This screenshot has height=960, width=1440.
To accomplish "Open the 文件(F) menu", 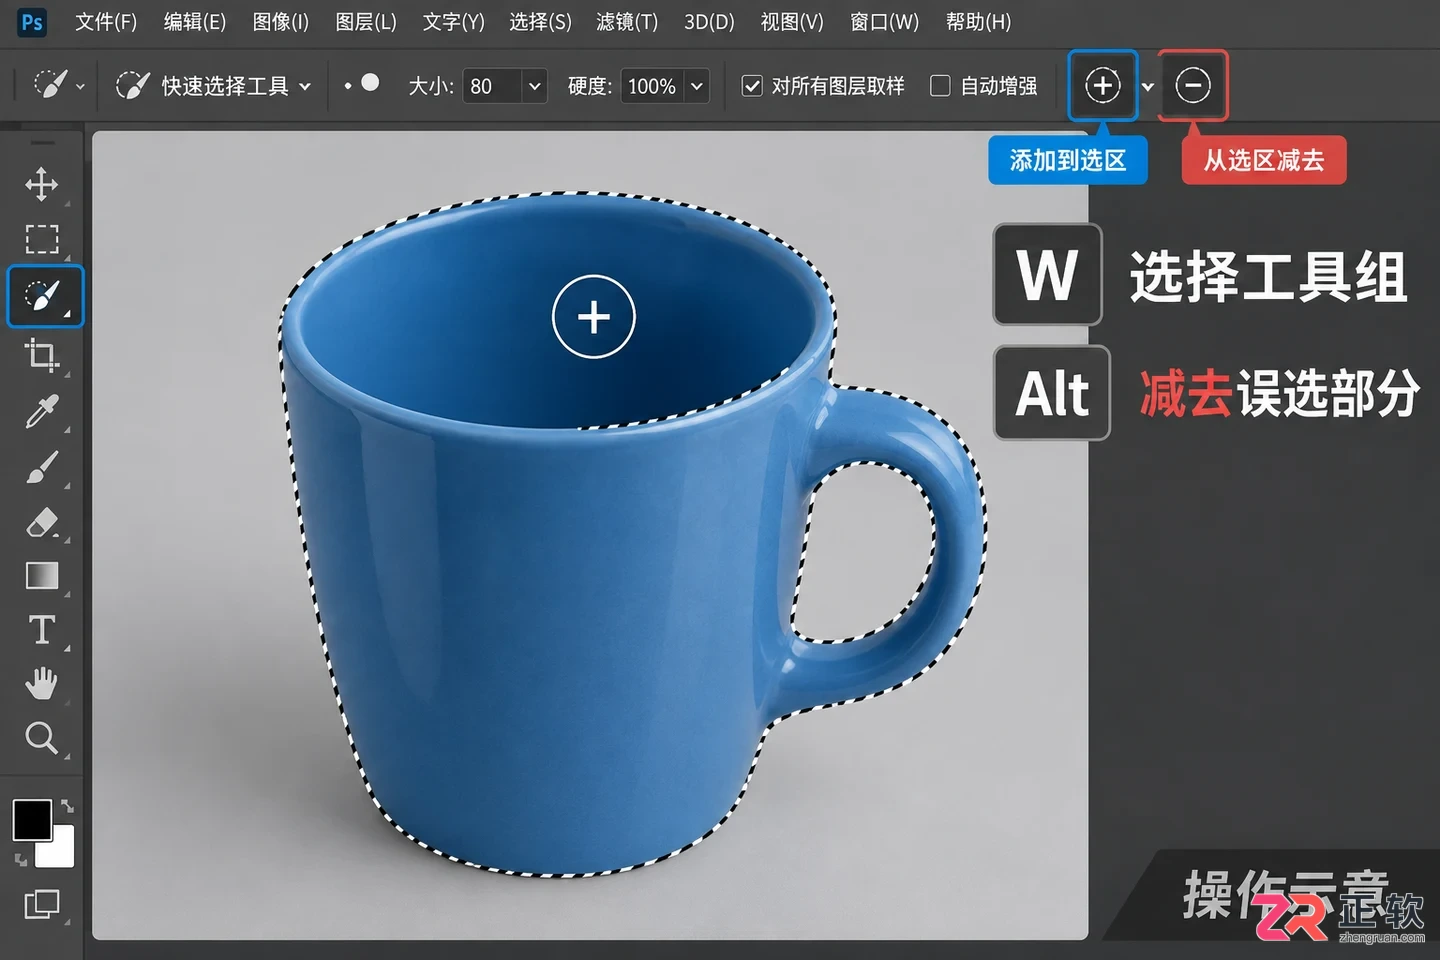I will tap(106, 22).
